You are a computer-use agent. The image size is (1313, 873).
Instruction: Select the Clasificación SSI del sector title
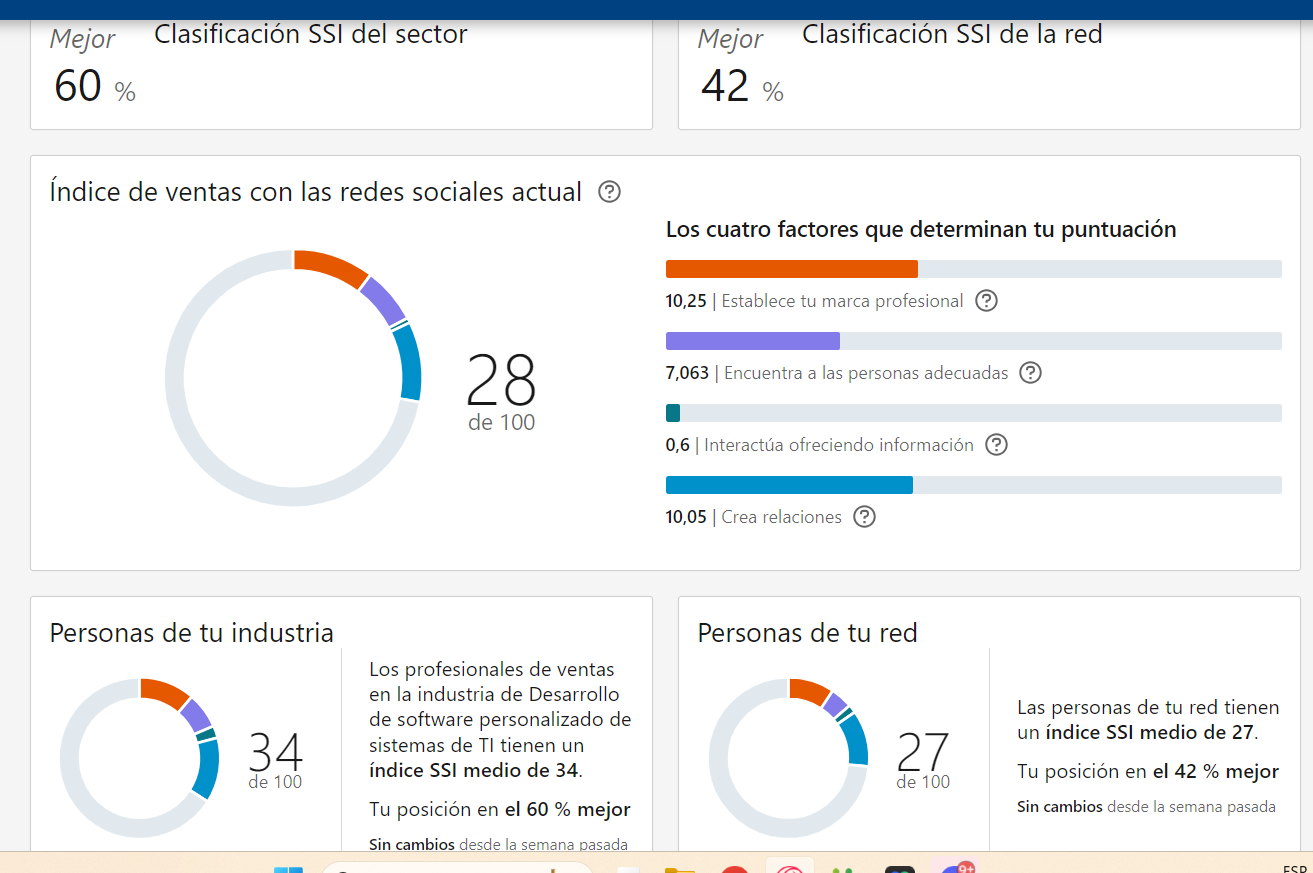pos(311,35)
